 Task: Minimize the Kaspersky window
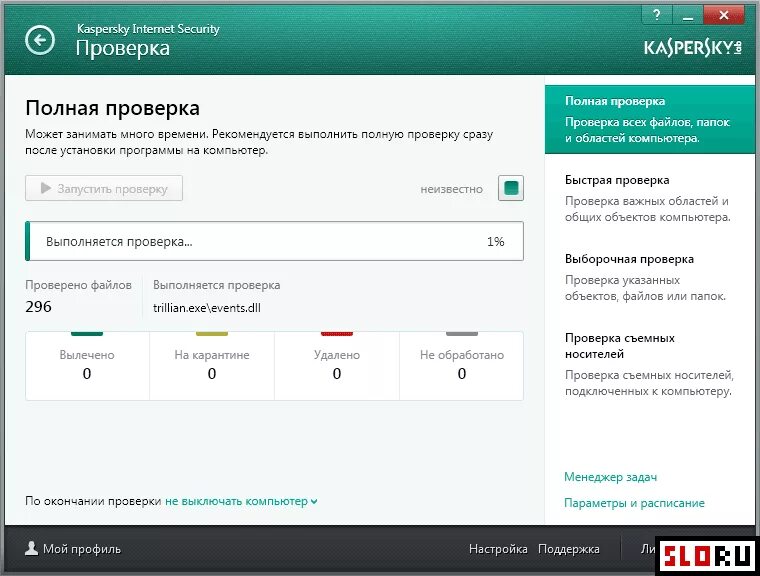pos(687,16)
